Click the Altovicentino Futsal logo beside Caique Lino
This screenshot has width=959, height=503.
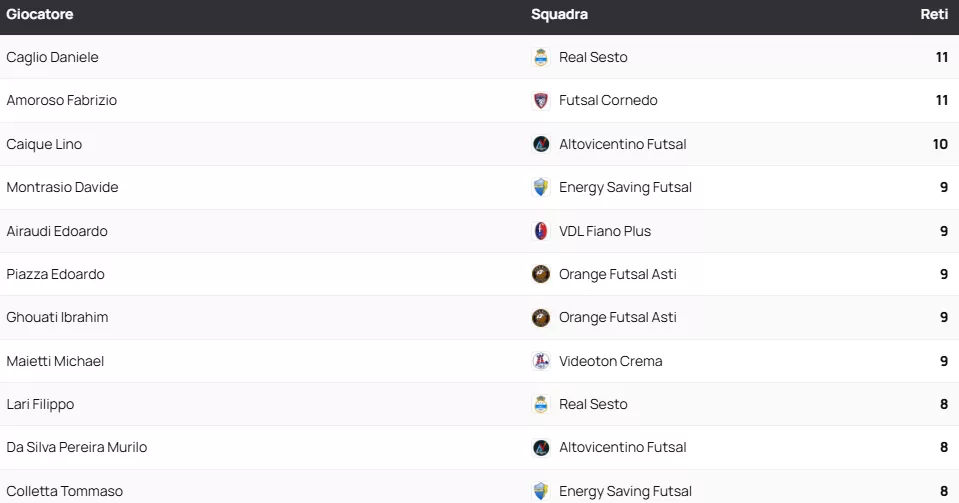pyautogui.click(x=541, y=144)
